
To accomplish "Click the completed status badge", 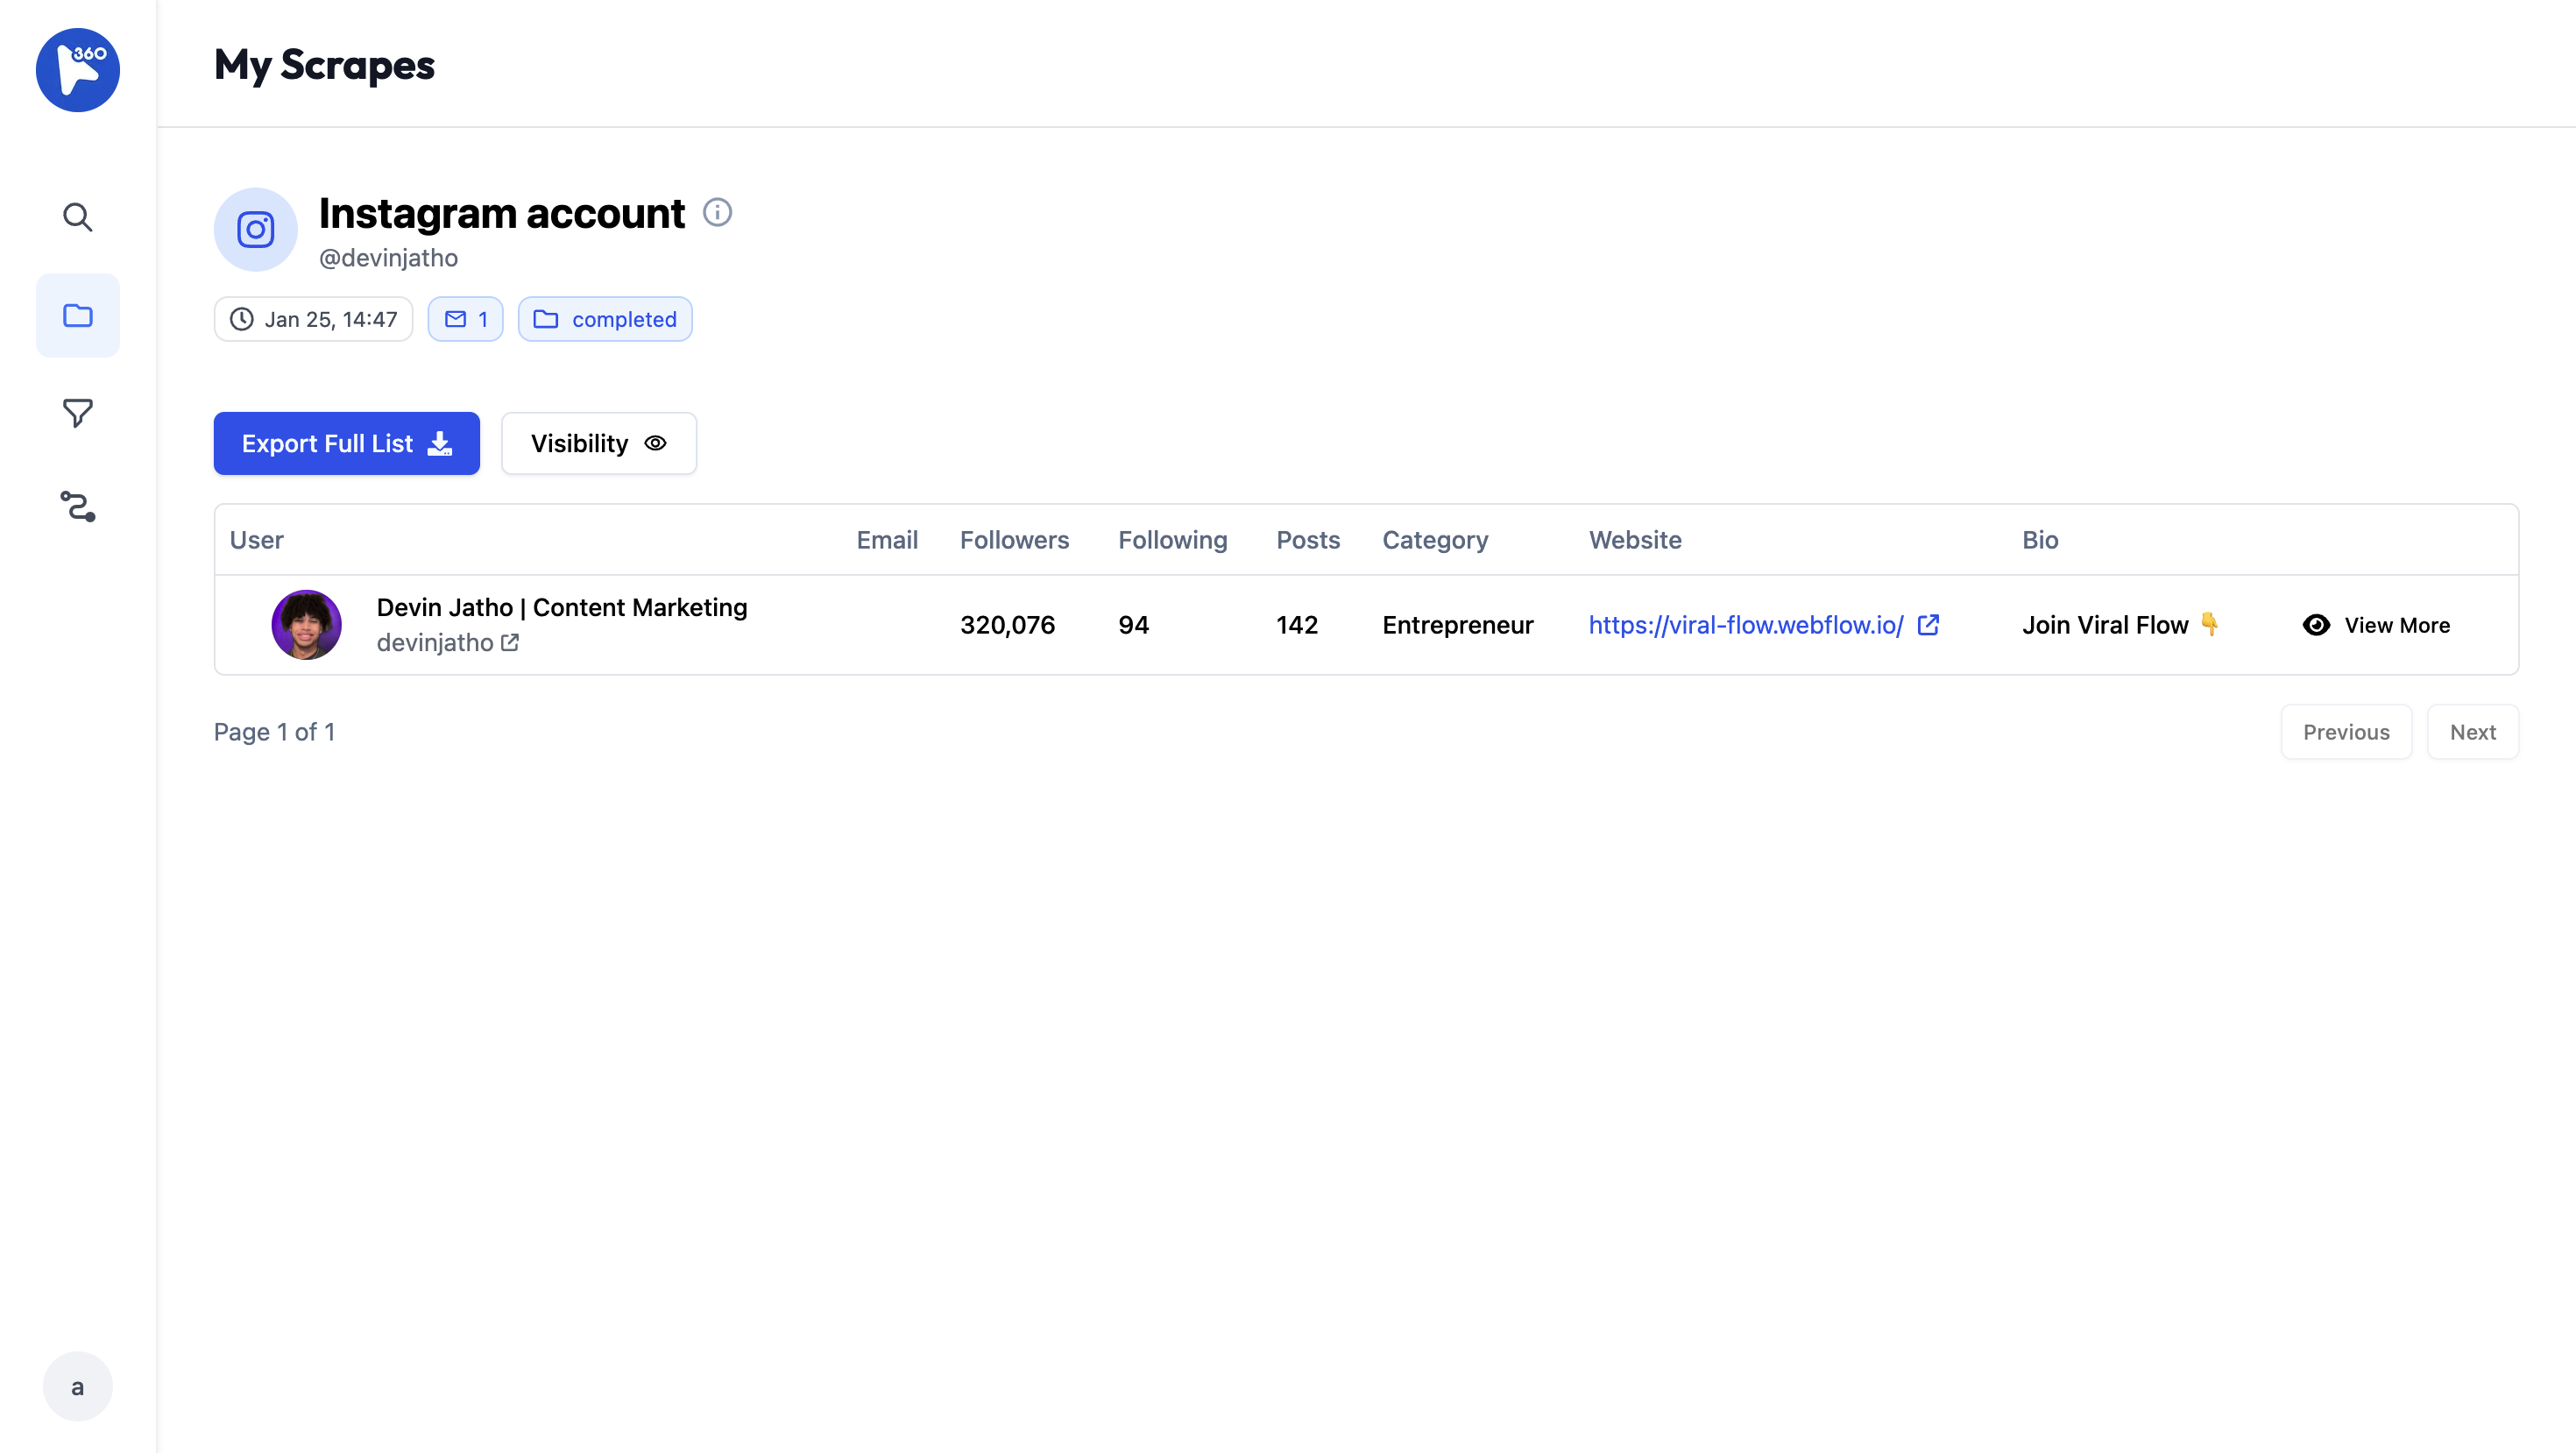I will tap(604, 319).
